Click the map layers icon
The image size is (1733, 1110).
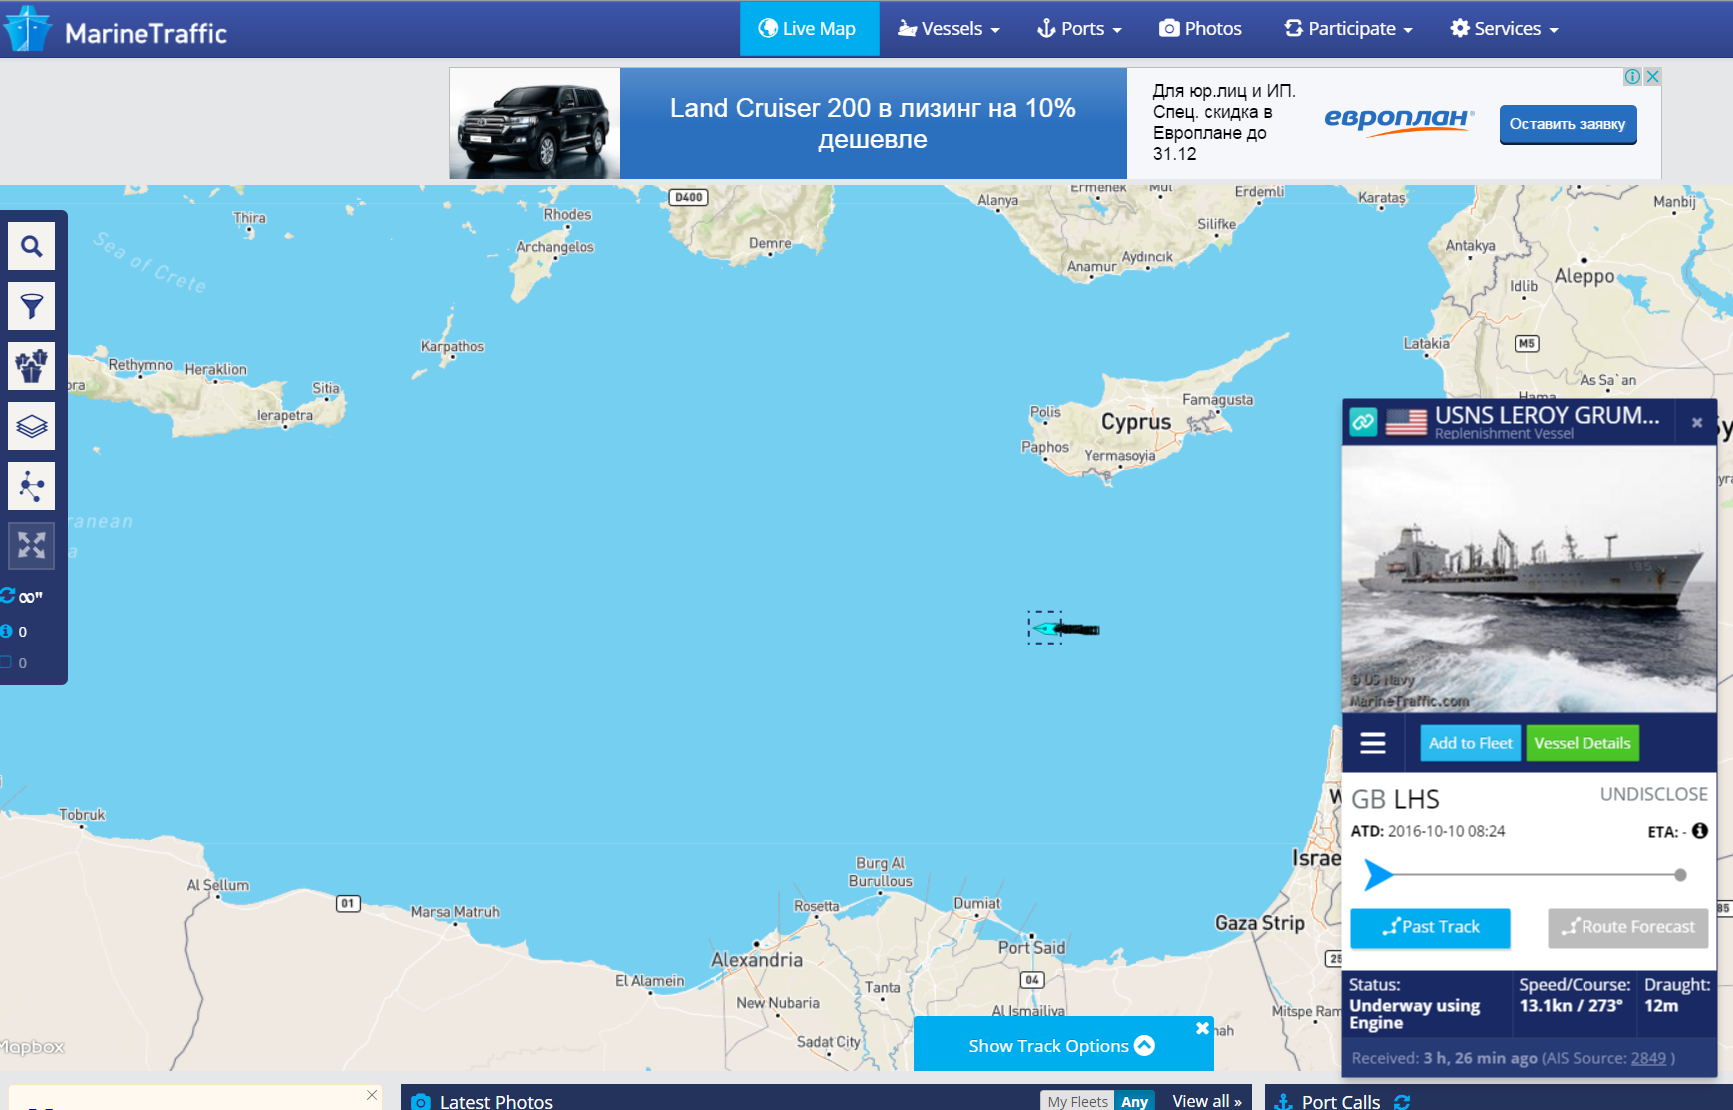[x=32, y=426]
